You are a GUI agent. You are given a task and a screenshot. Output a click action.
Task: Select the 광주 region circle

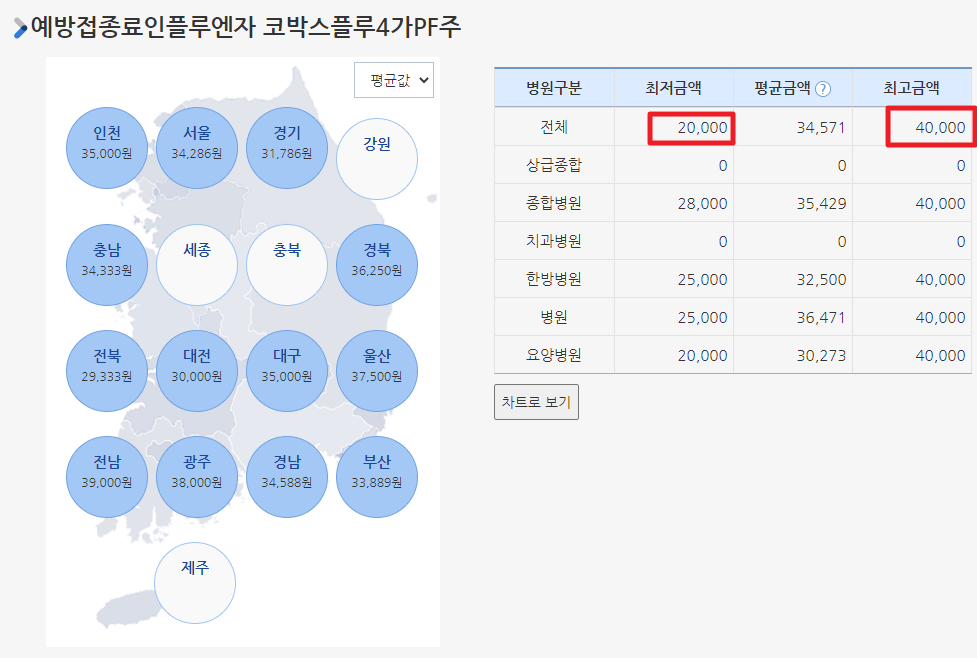197,477
